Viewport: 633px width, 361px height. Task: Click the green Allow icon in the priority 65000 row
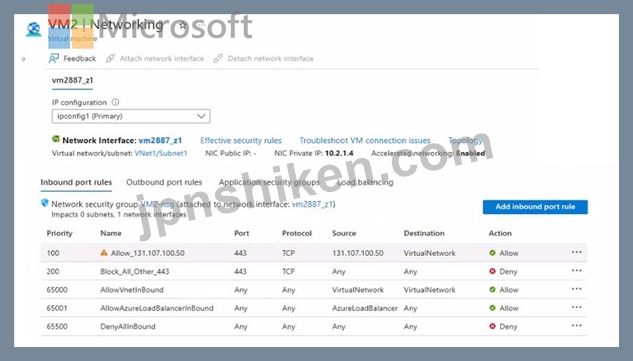(492, 290)
